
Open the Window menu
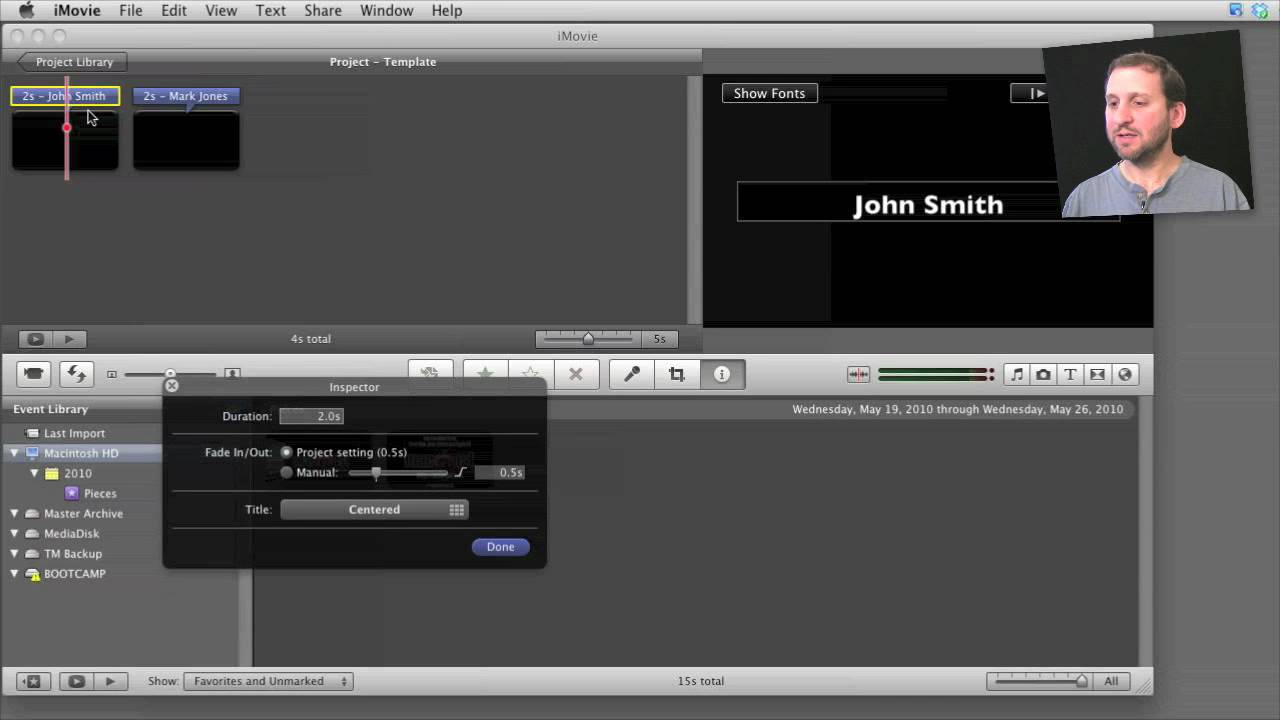pyautogui.click(x=386, y=10)
